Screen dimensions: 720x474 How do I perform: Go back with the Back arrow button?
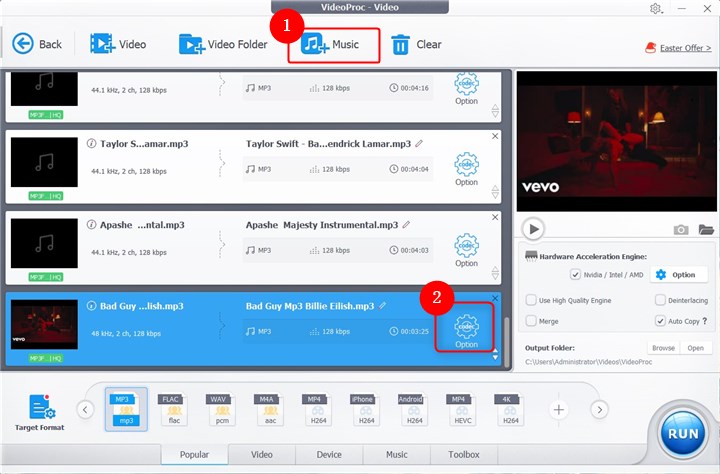pyautogui.click(x=36, y=44)
